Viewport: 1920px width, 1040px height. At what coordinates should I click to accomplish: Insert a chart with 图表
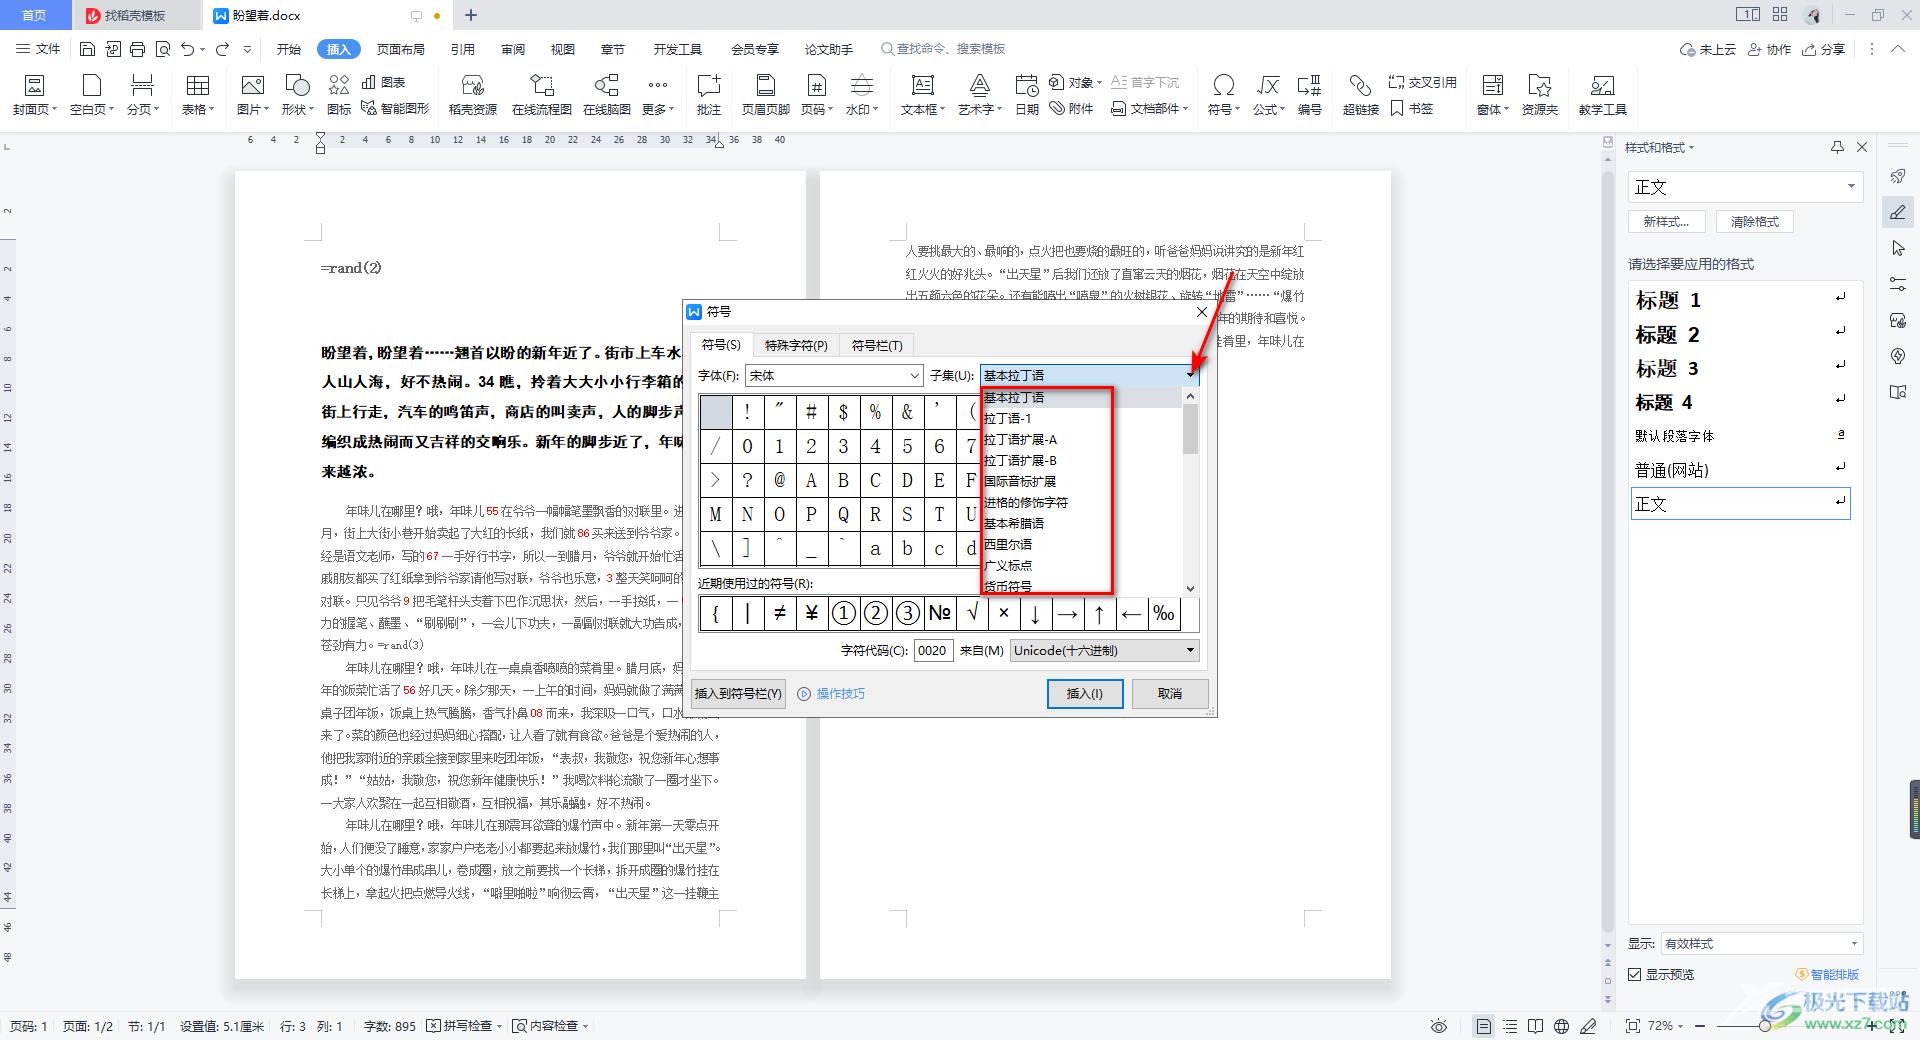(384, 82)
